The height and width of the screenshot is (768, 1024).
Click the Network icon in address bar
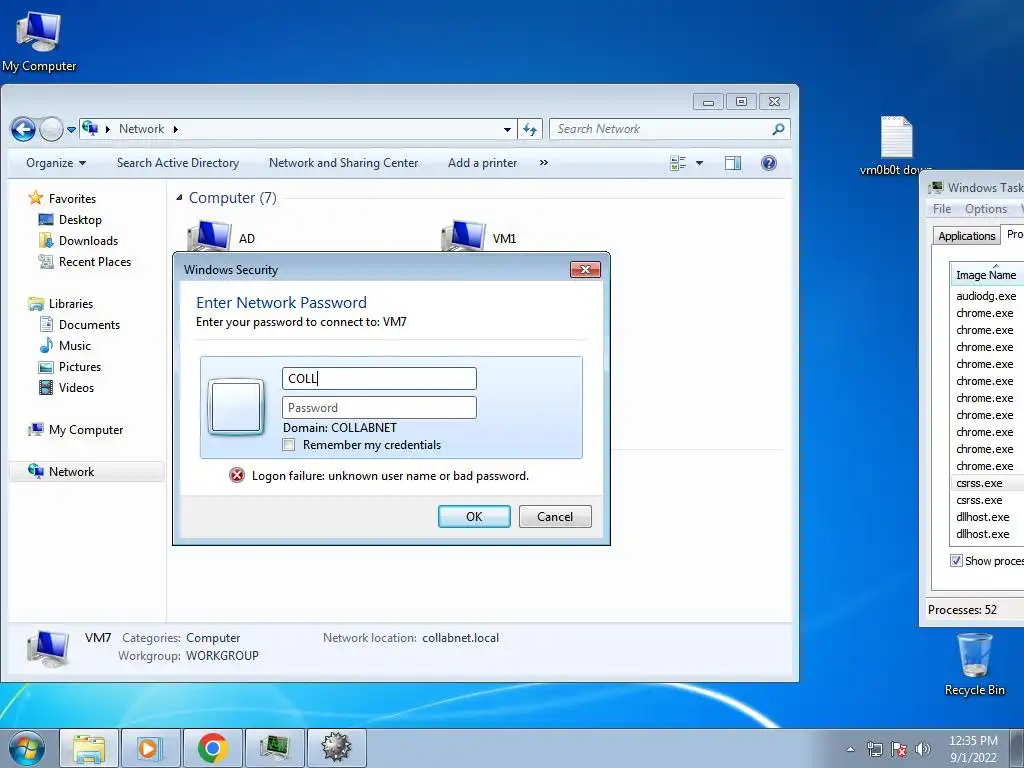tap(90, 129)
